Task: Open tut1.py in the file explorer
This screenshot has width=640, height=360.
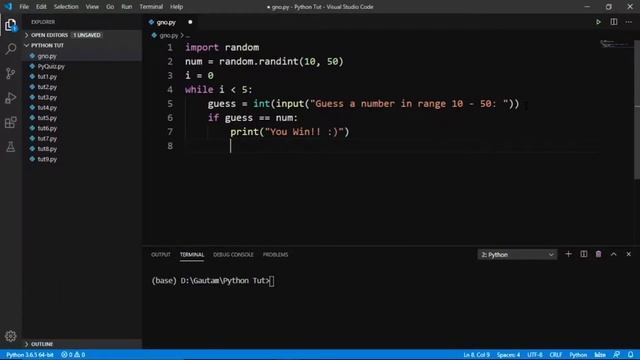Action: (x=82, y=76)
